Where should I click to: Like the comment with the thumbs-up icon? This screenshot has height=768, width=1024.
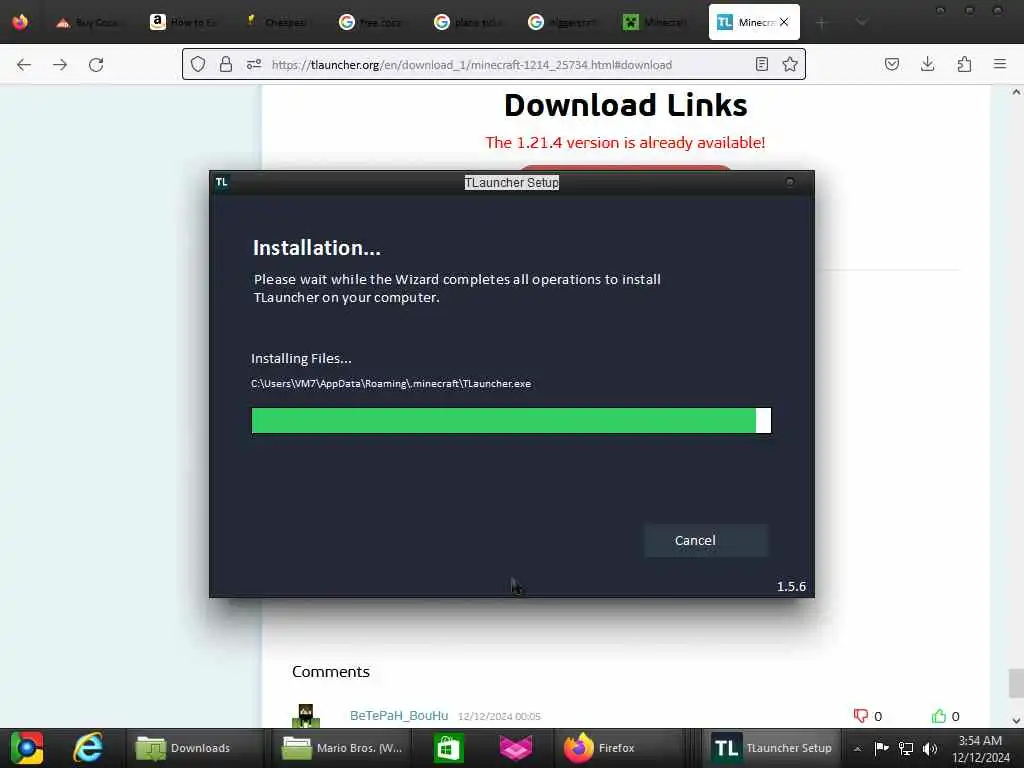click(938, 716)
